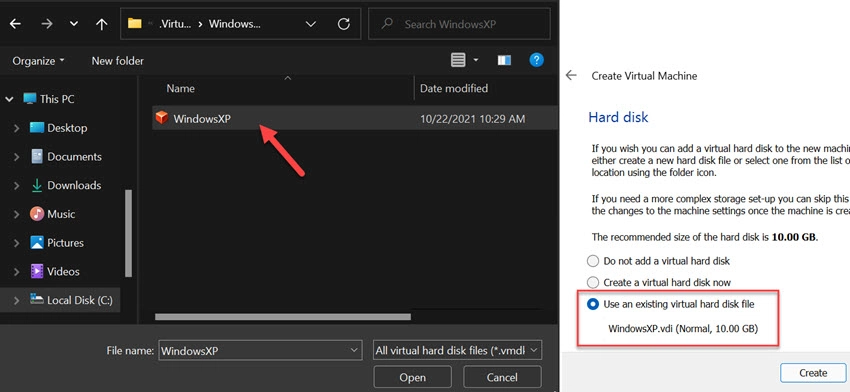Image resolution: width=850 pixels, height=392 pixels.
Task: Expand the Videos tree node
Action: [16, 272]
